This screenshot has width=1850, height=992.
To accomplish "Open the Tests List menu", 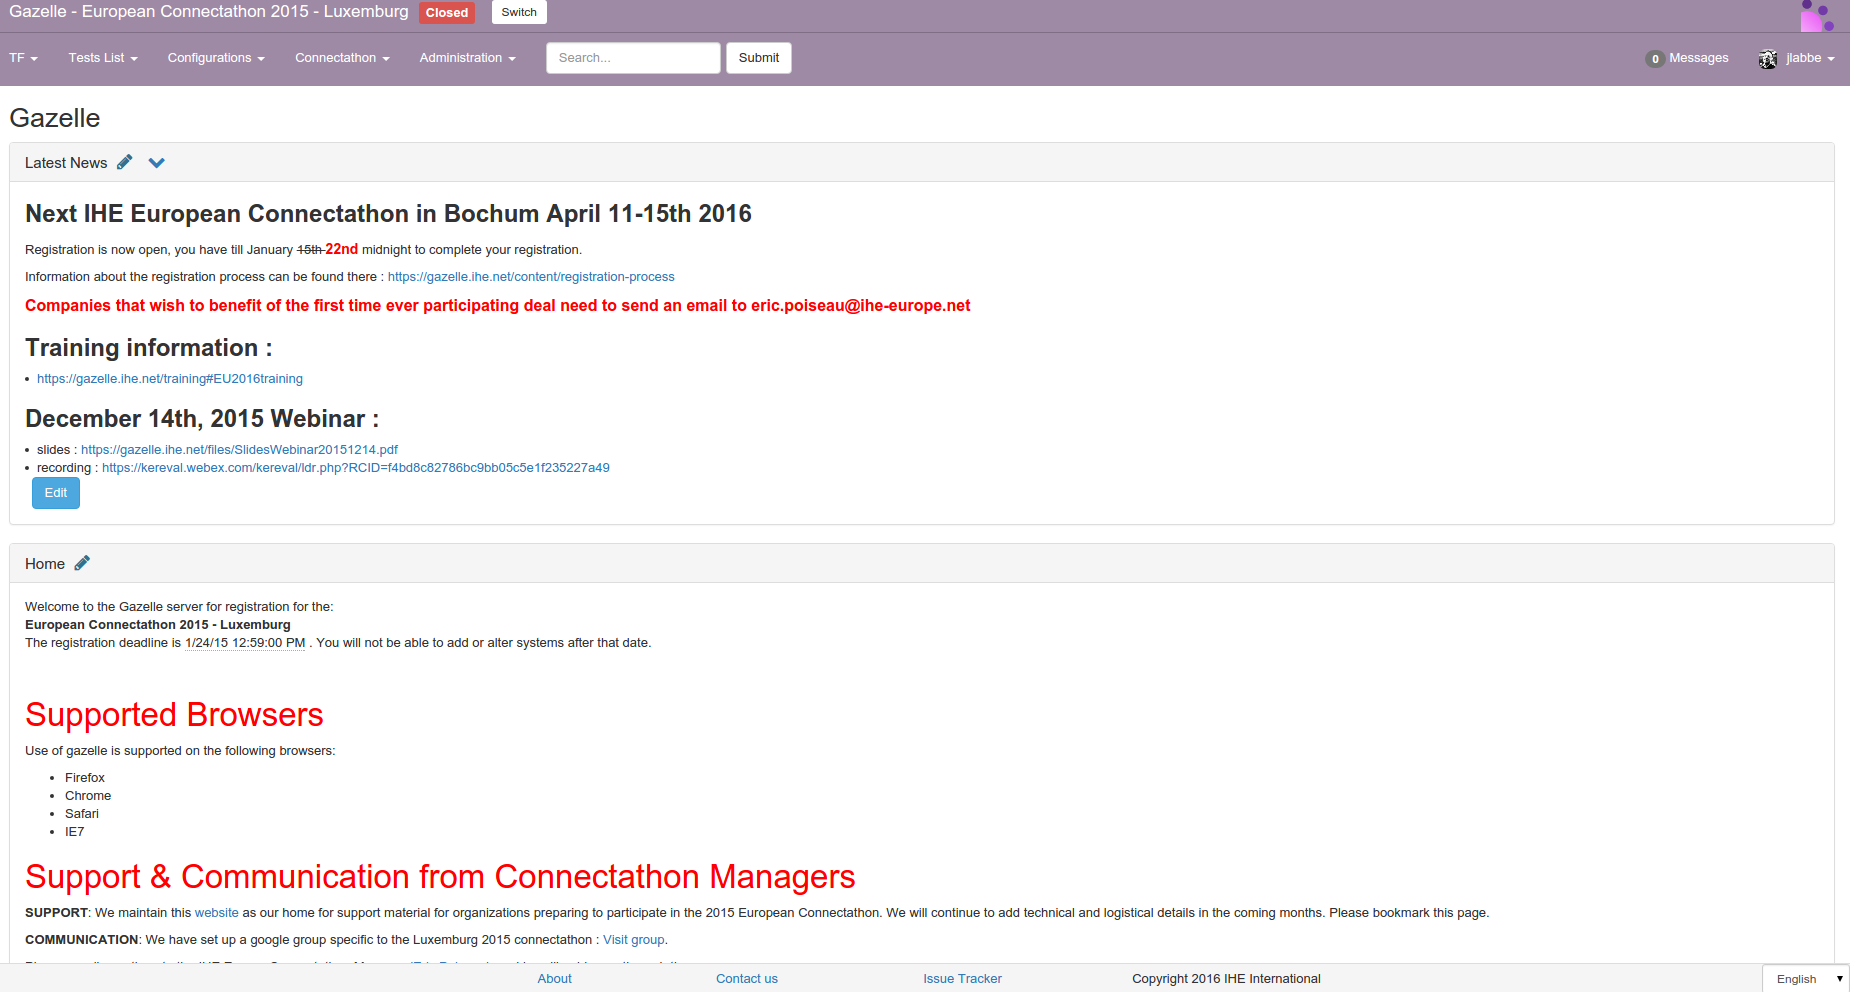I will 102,58.
